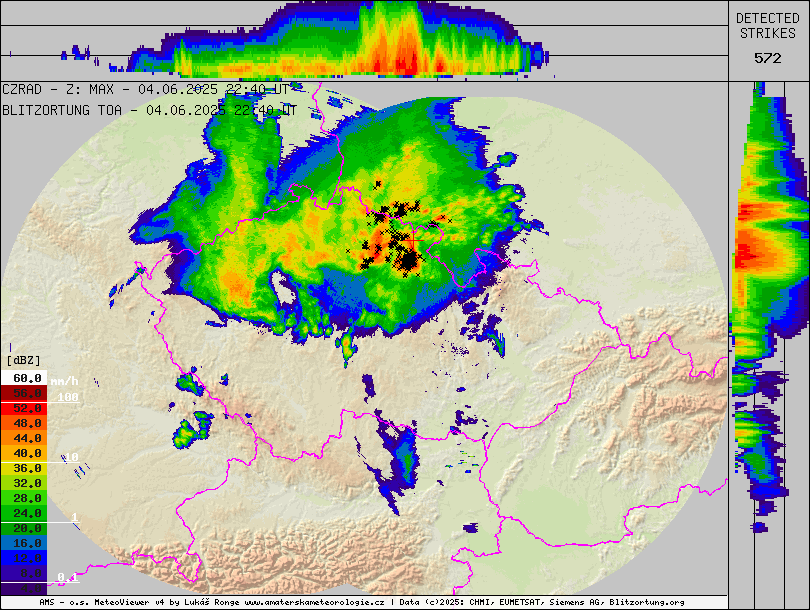Click the Blitzortung.org credit in the footer

click(x=647, y=602)
